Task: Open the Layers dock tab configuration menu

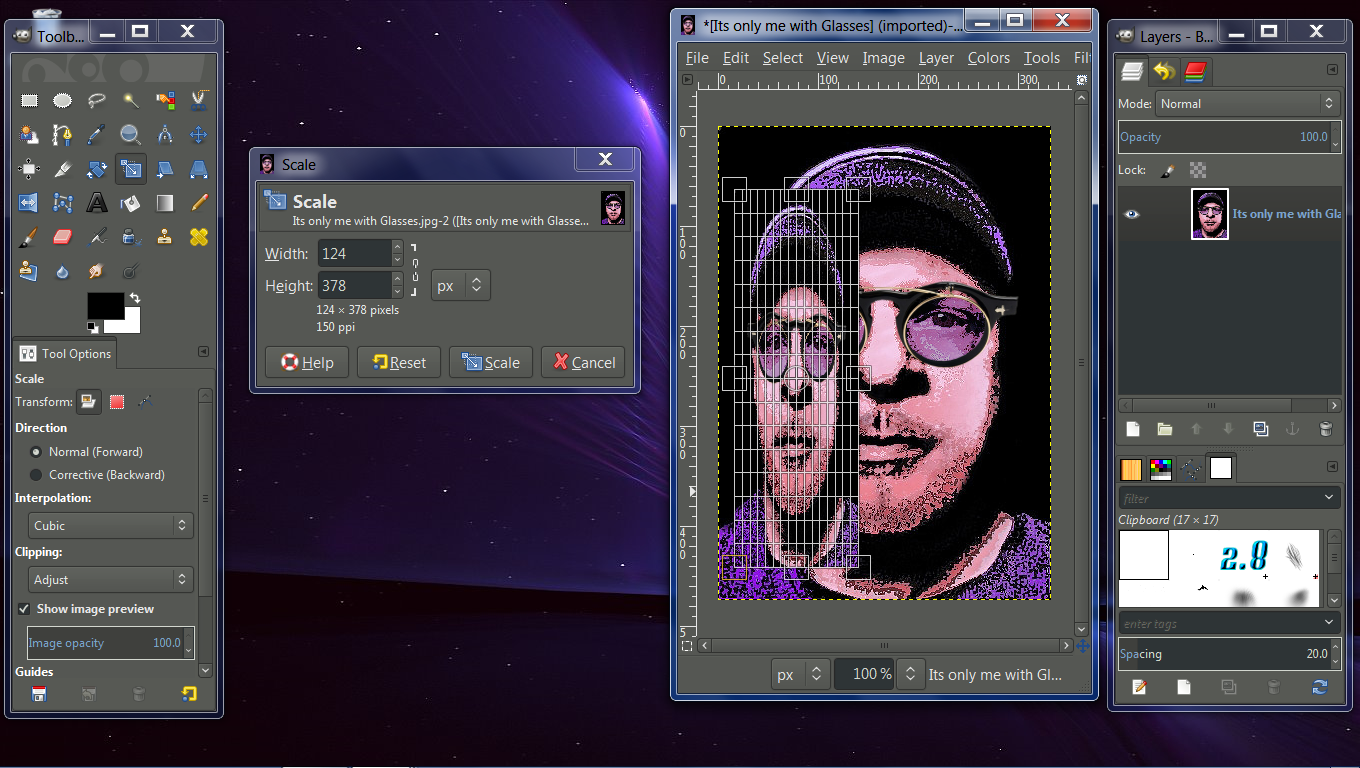Action: [1332, 70]
